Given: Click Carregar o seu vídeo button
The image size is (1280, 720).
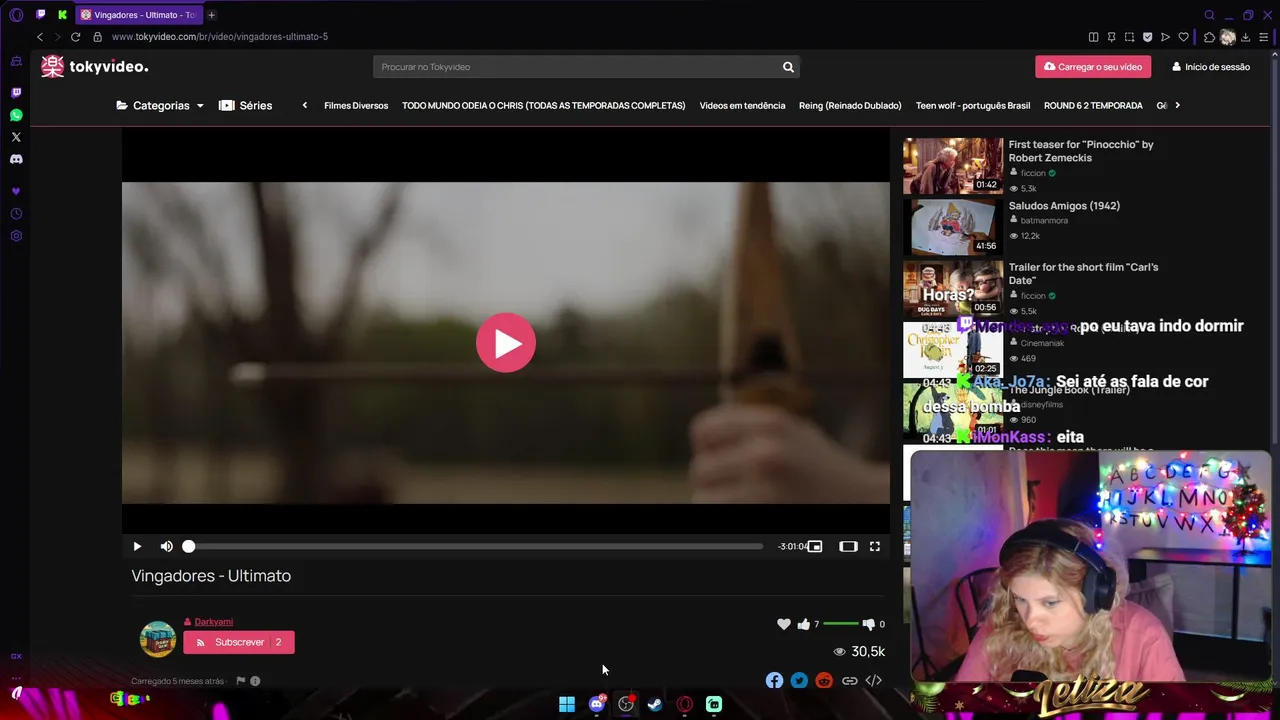Looking at the screenshot, I should [x=1093, y=67].
